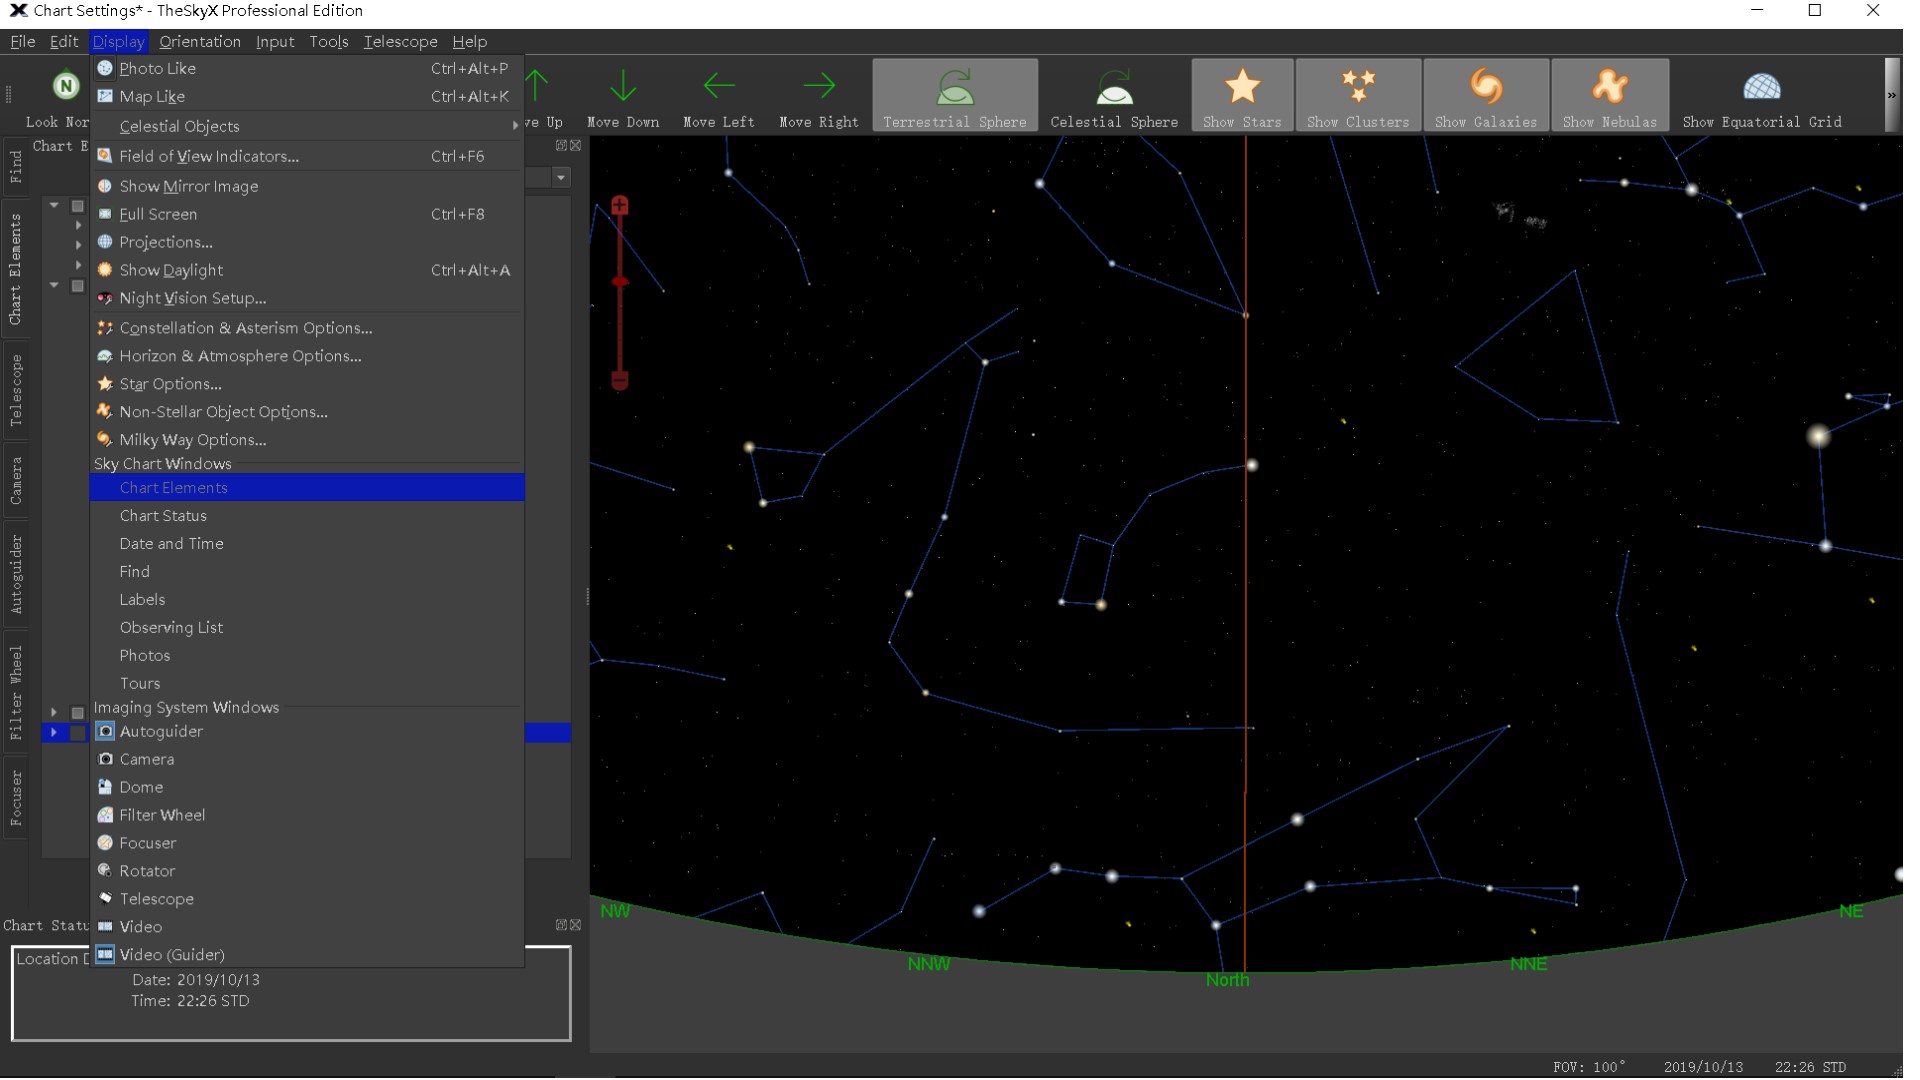Toggle Show Stars in the toolbar
This screenshot has width=1920, height=1080.
(1242, 95)
